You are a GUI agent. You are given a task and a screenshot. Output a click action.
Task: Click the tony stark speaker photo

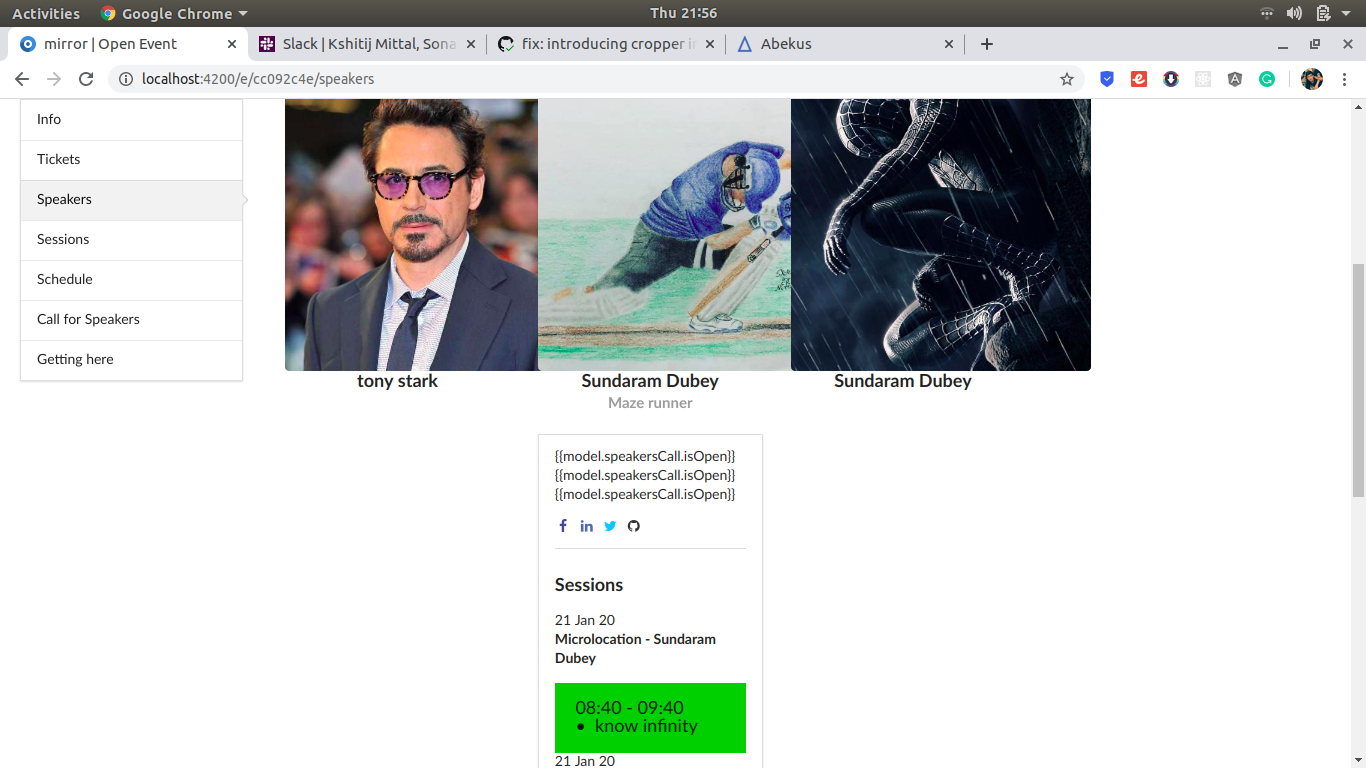[411, 235]
